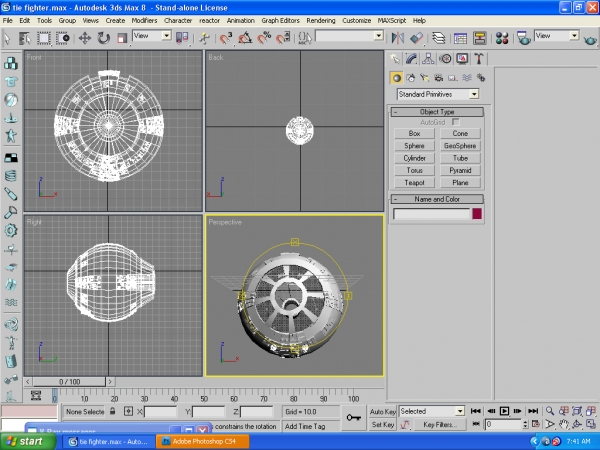This screenshot has height=450, width=600.
Task: Select the Cameras category icon
Action: point(439,78)
